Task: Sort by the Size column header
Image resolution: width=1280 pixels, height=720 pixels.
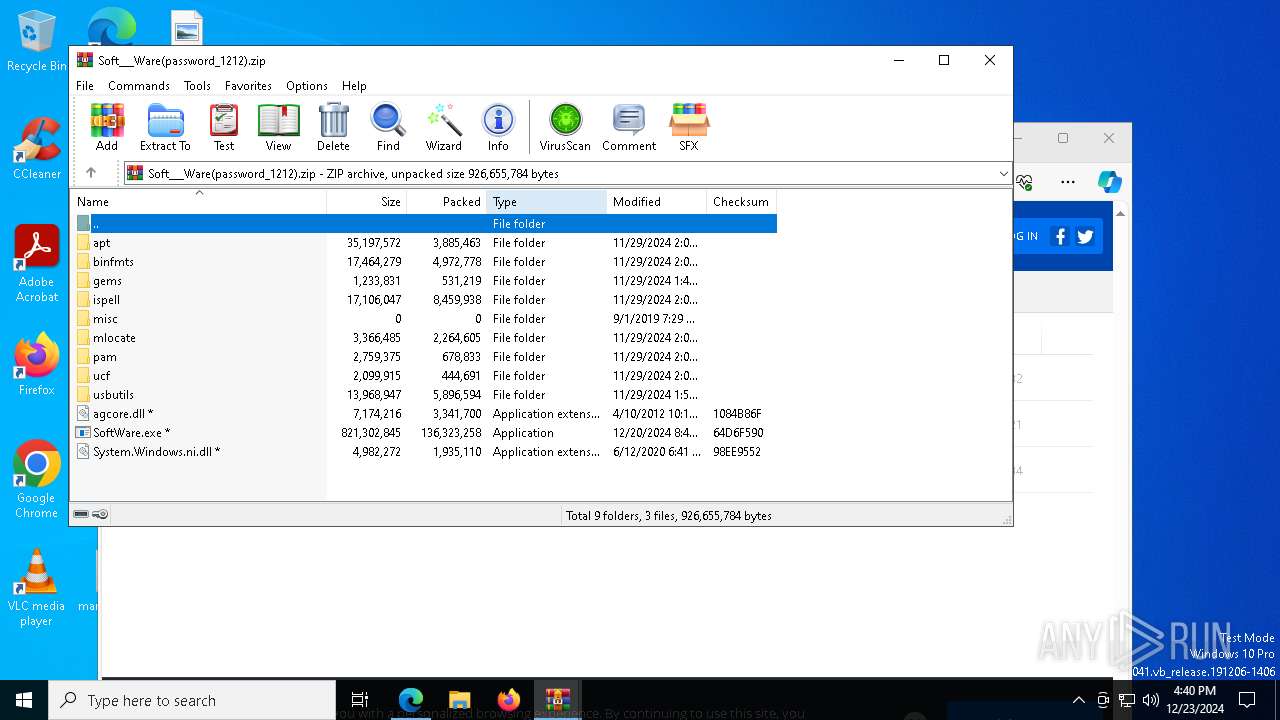Action: (366, 201)
